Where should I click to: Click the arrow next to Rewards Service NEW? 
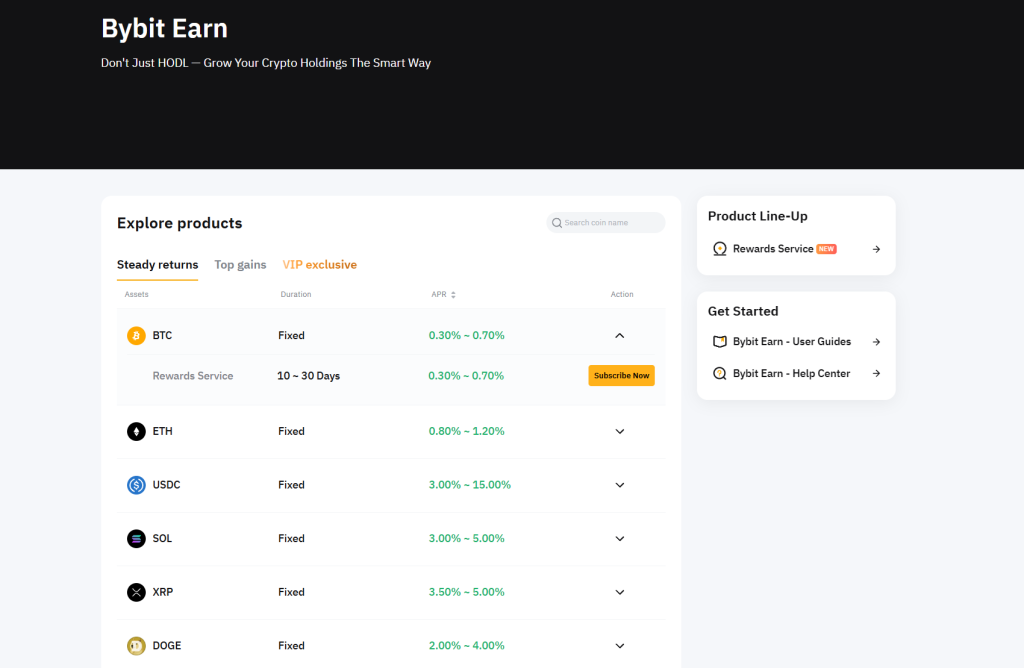click(876, 249)
